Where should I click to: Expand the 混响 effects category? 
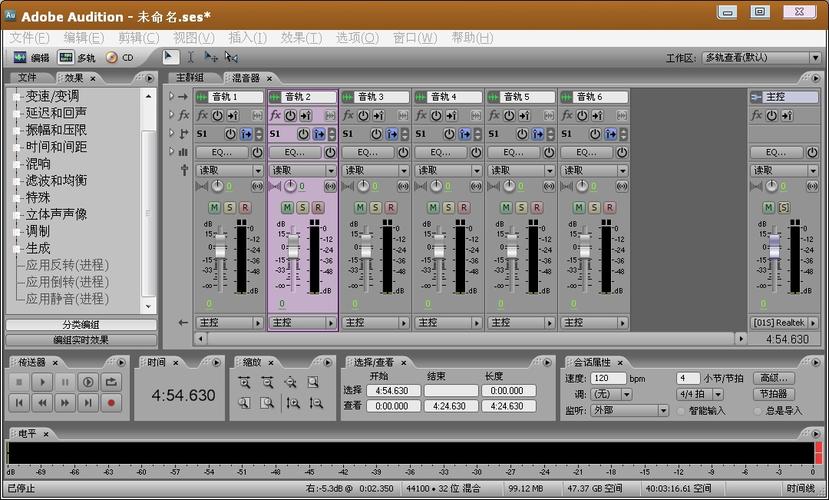point(17,164)
